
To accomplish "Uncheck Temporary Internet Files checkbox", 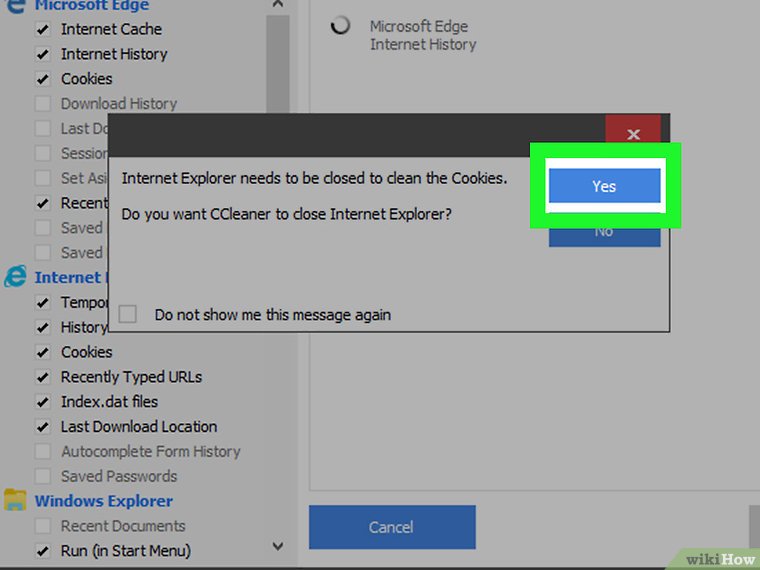I will pyautogui.click(x=43, y=302).
